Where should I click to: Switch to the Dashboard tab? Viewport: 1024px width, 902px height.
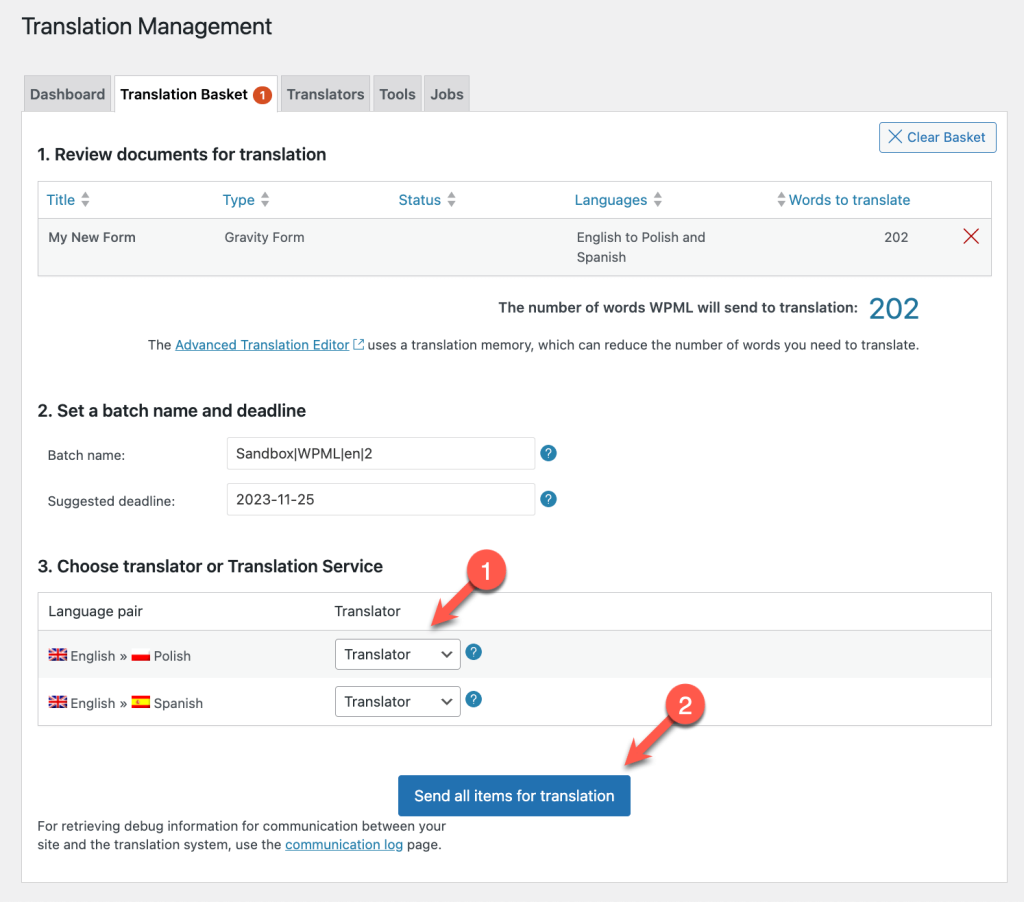(x=67, y=93)
